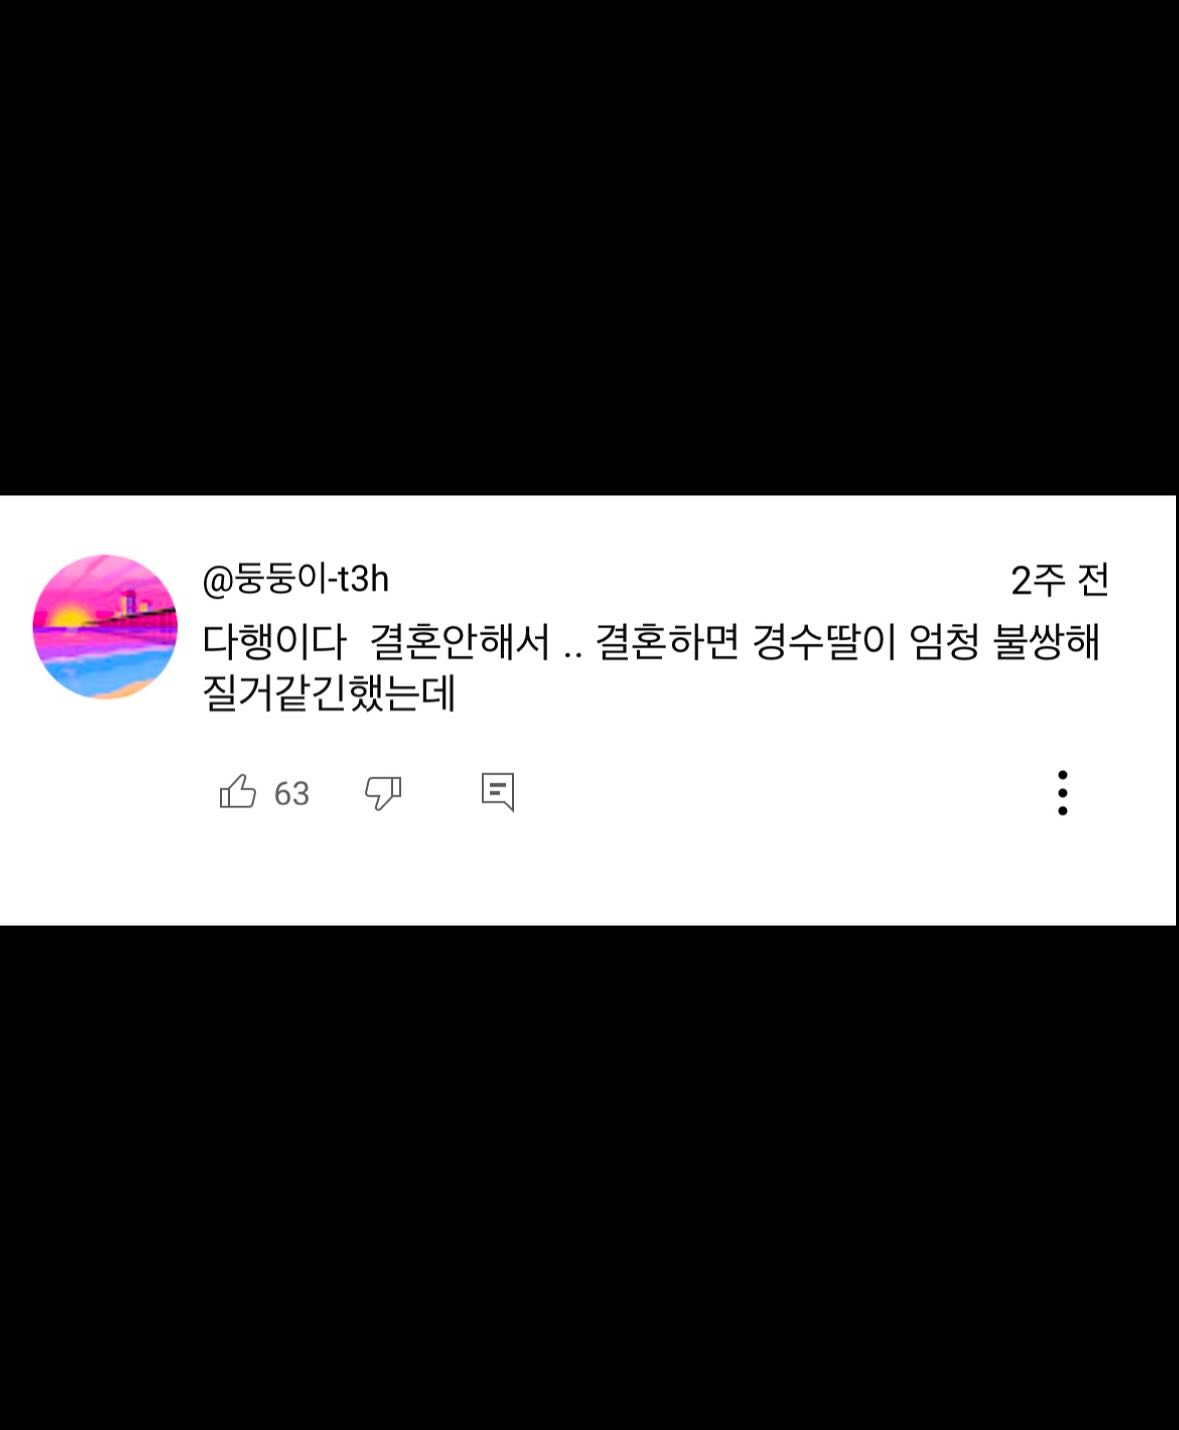1179x1430 pixels.
Task: Click the word '결혼하면' in the comment
Action: click(x=667, y=642)
